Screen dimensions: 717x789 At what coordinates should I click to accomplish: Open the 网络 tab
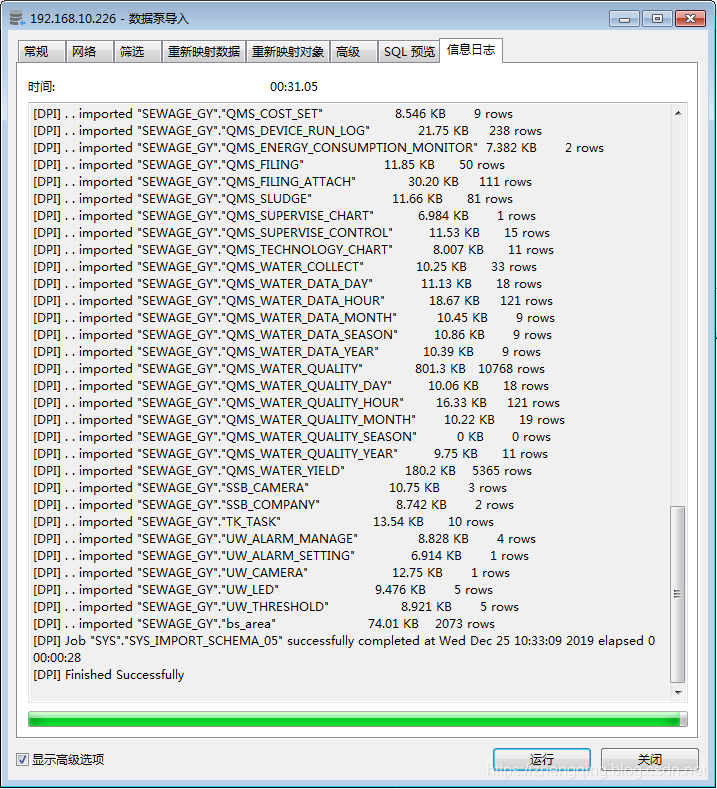coord(89,51)
